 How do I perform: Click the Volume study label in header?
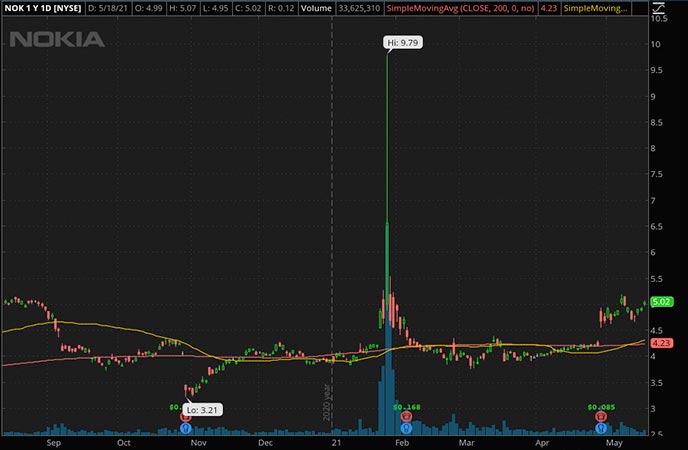click(316, 8)
